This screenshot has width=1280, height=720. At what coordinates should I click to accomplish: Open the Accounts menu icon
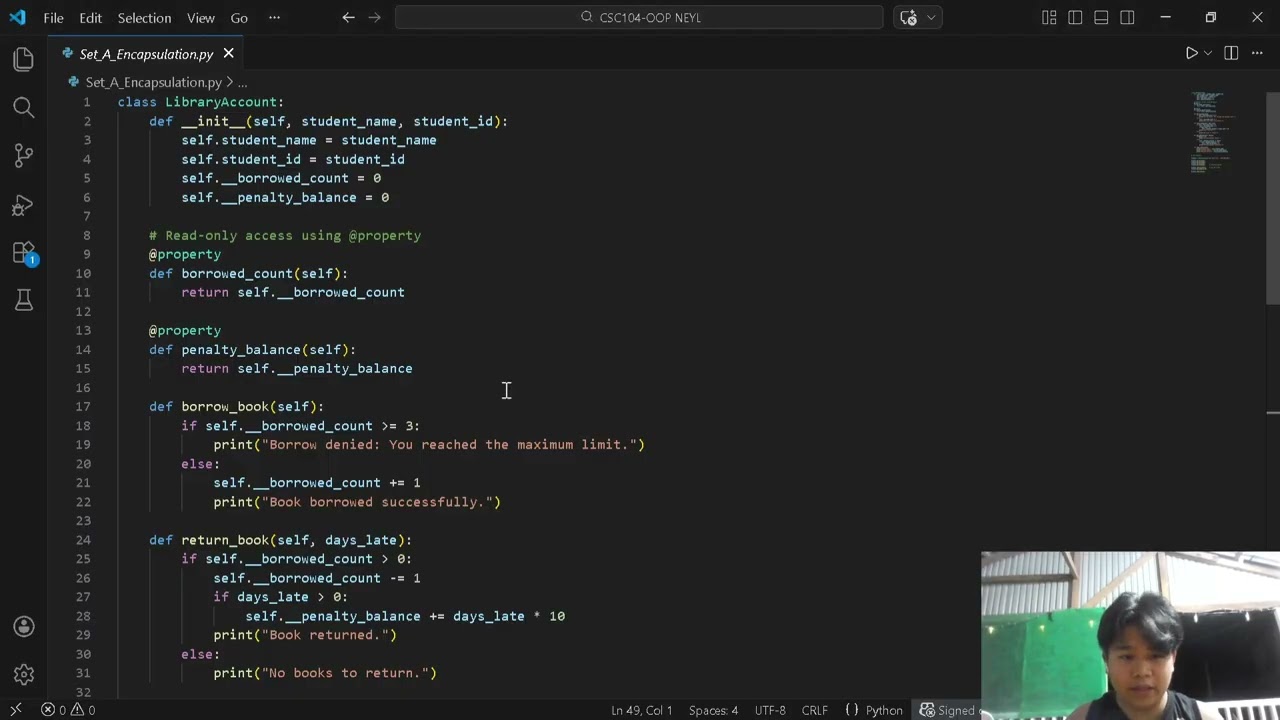(x=24, y=627)
